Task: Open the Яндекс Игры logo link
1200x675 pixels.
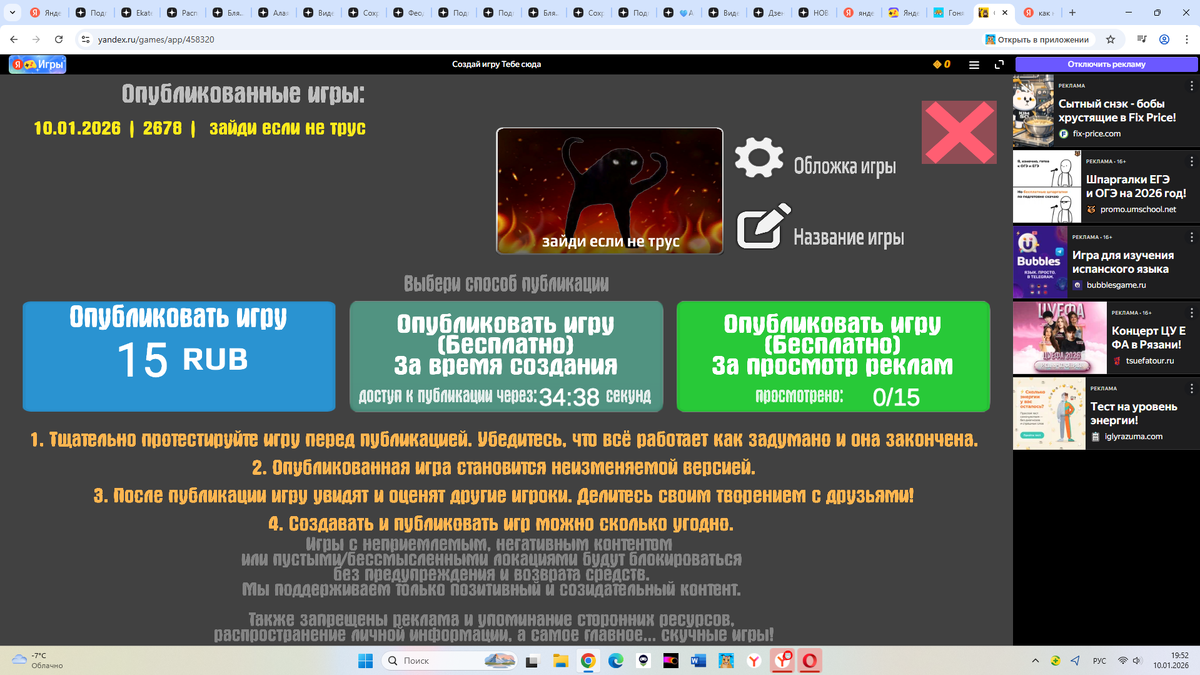Action: click(37, 64)
